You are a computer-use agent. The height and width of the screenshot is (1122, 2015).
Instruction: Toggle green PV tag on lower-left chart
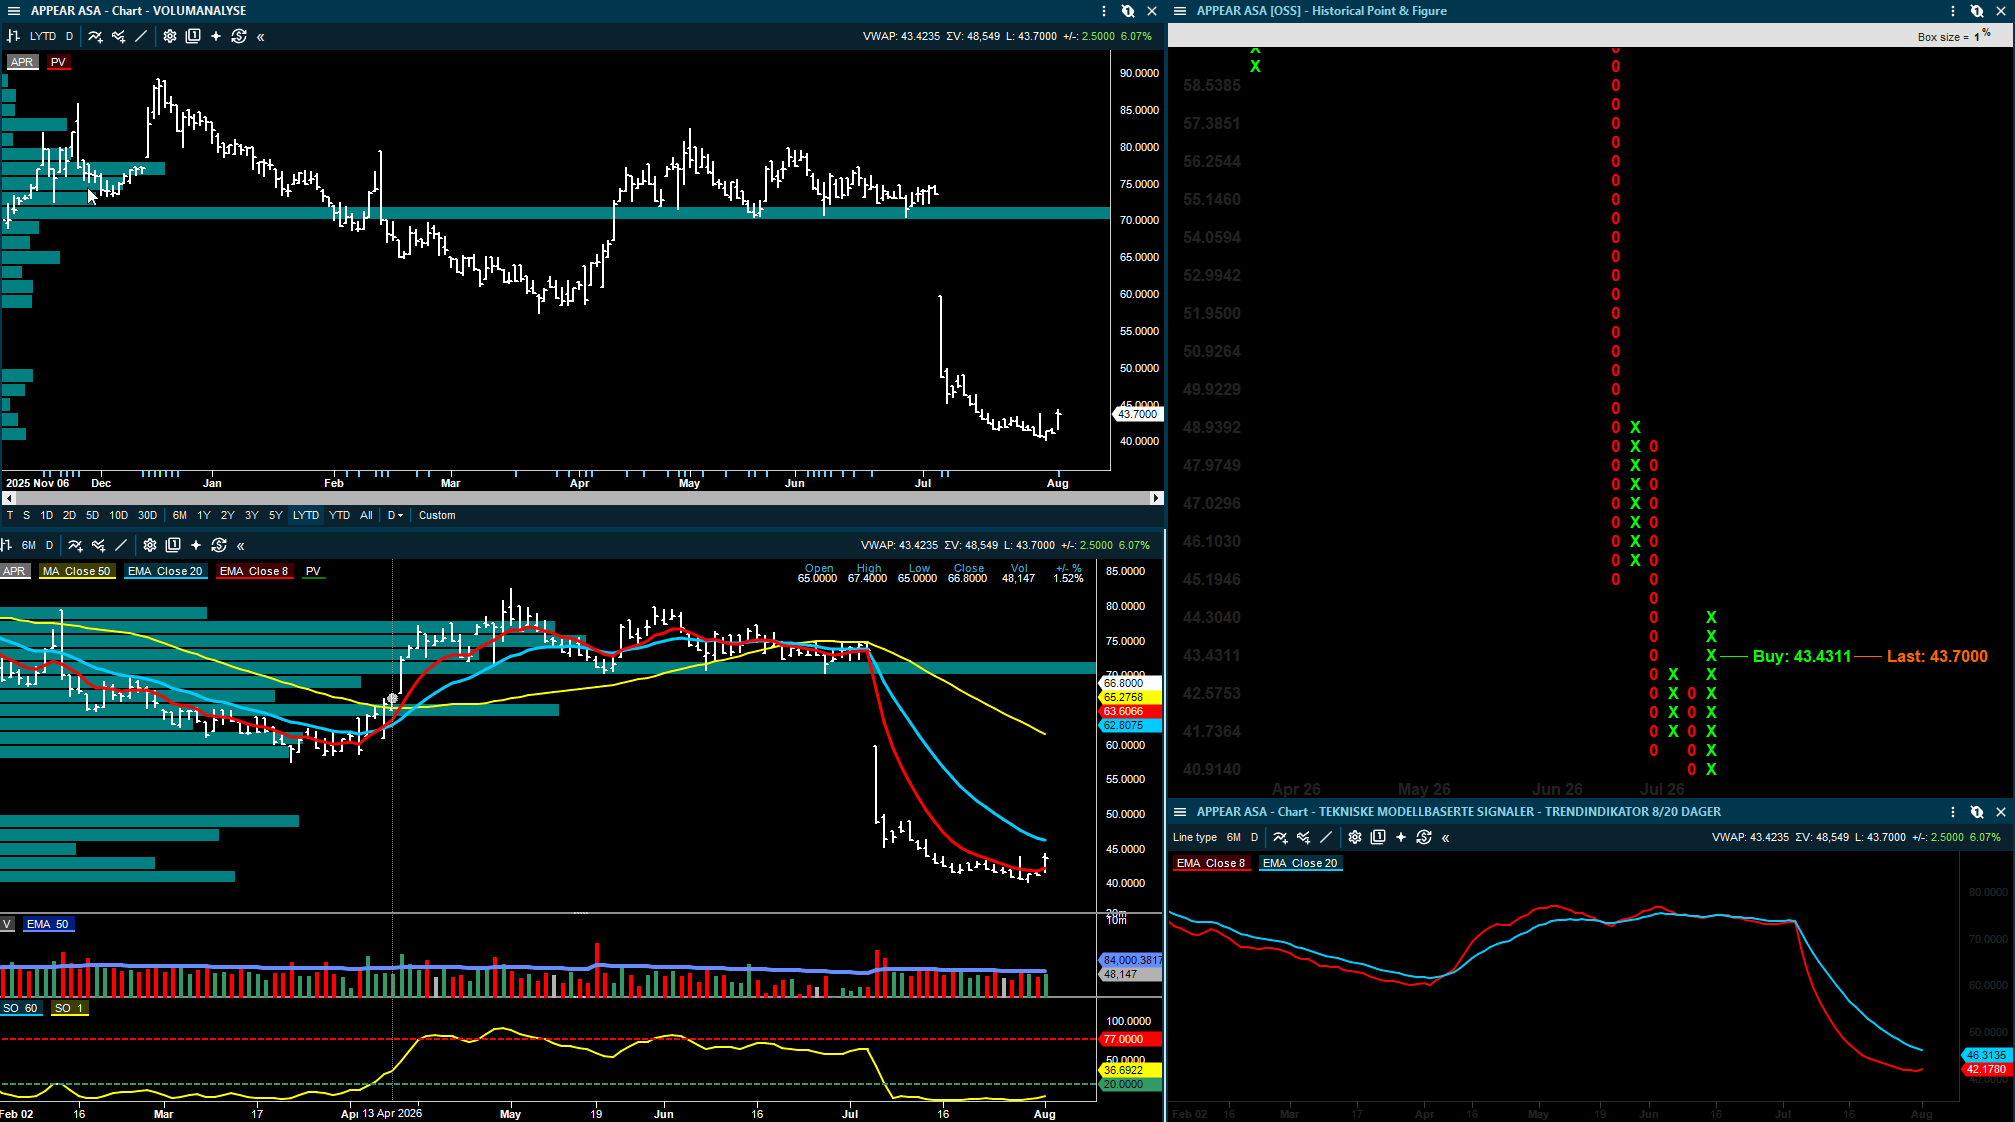click(x=313, y=571)
